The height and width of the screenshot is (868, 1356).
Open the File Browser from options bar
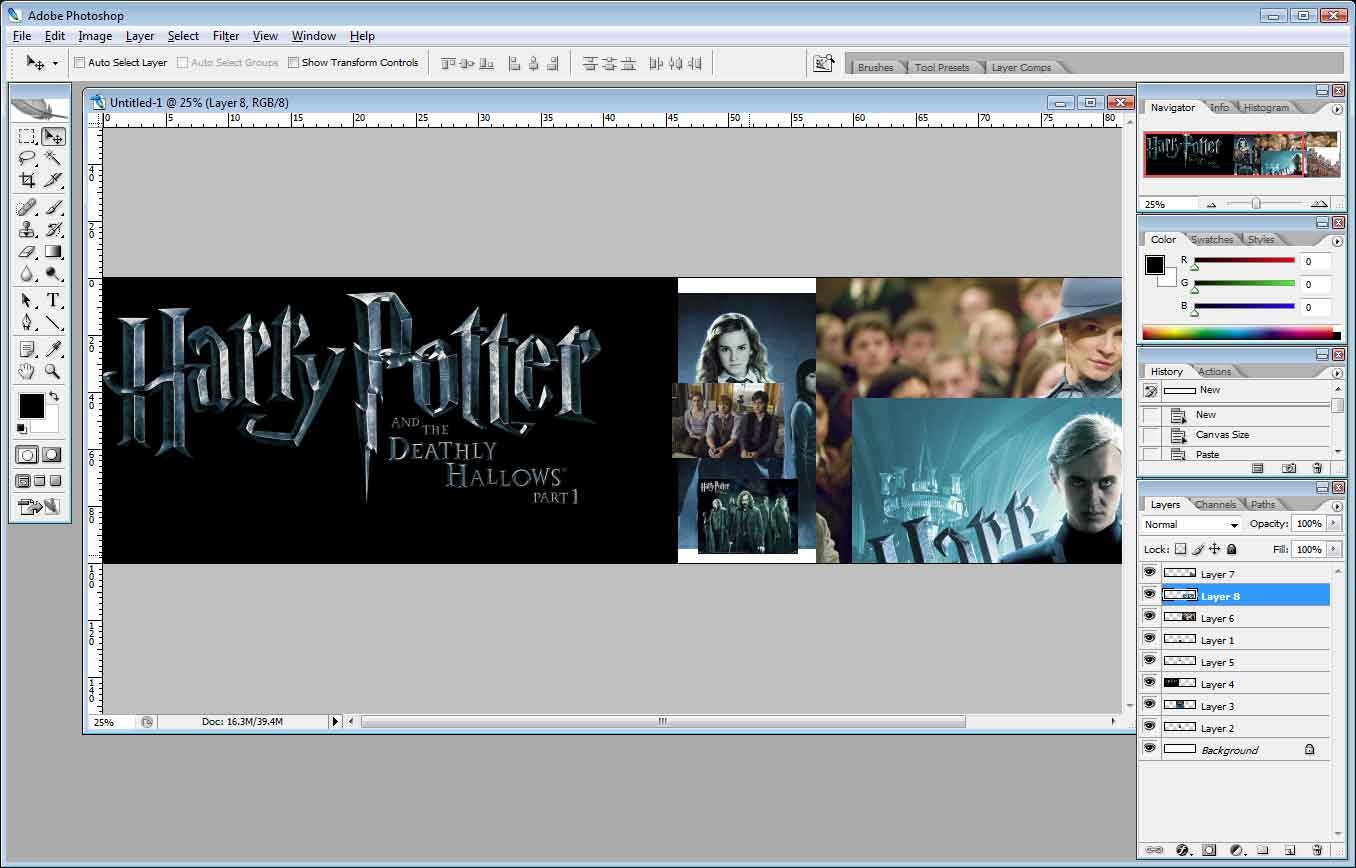[x=823, y=63]
